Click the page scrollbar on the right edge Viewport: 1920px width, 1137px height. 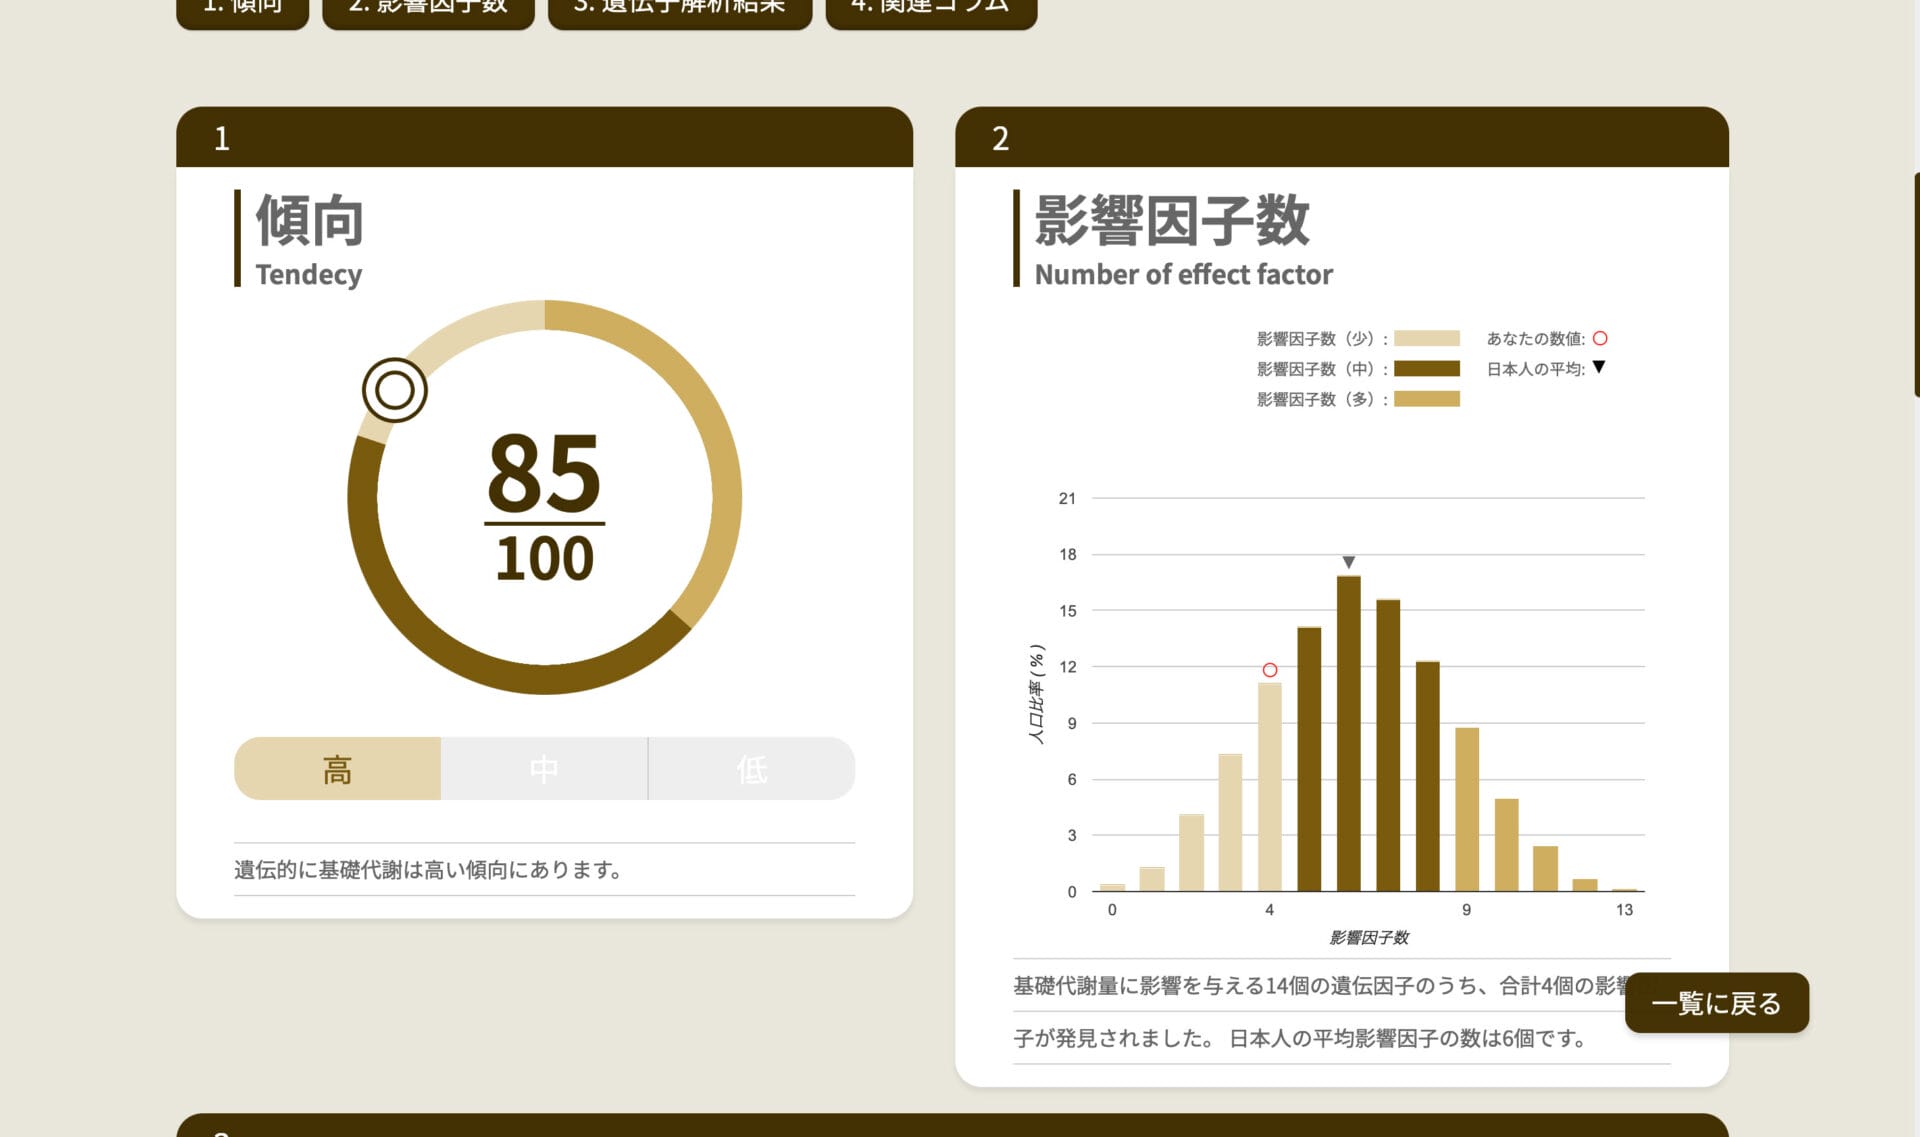[x=1915, y=285]
